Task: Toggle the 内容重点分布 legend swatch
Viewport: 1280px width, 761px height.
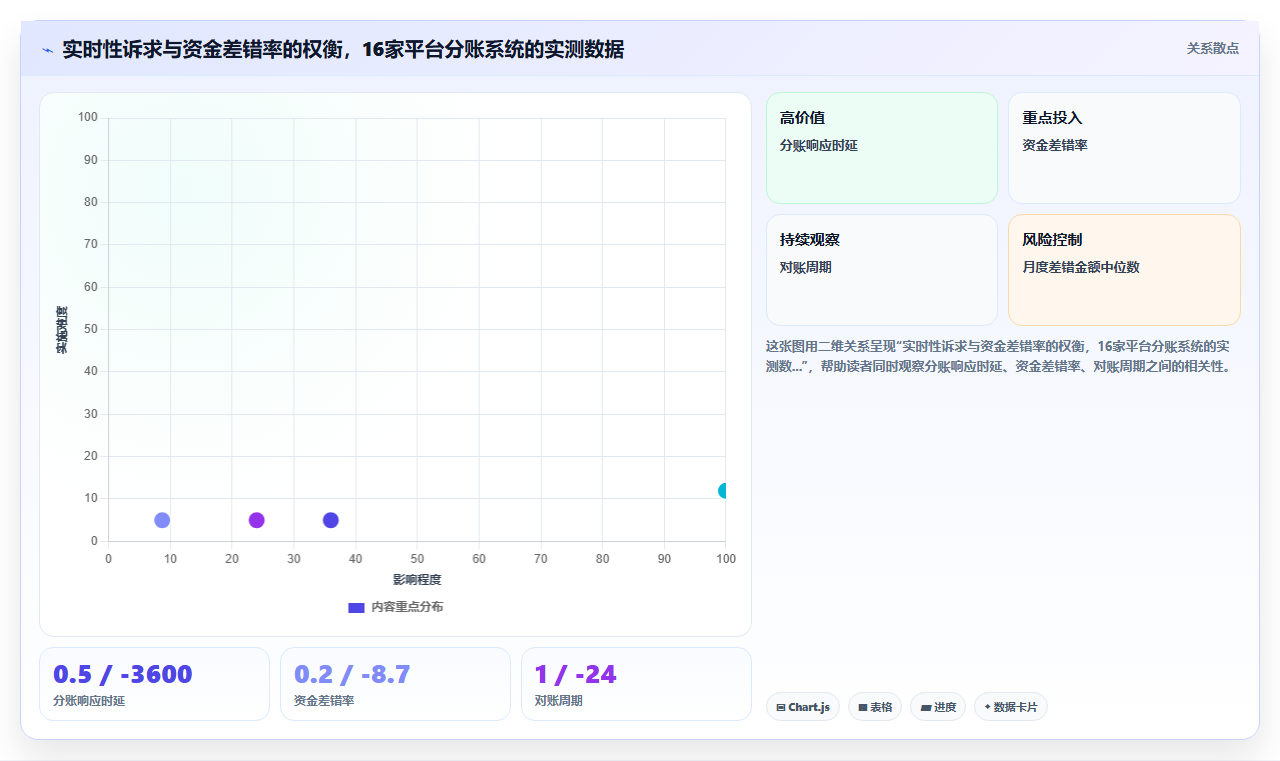Action: click(x=356, y=607)
